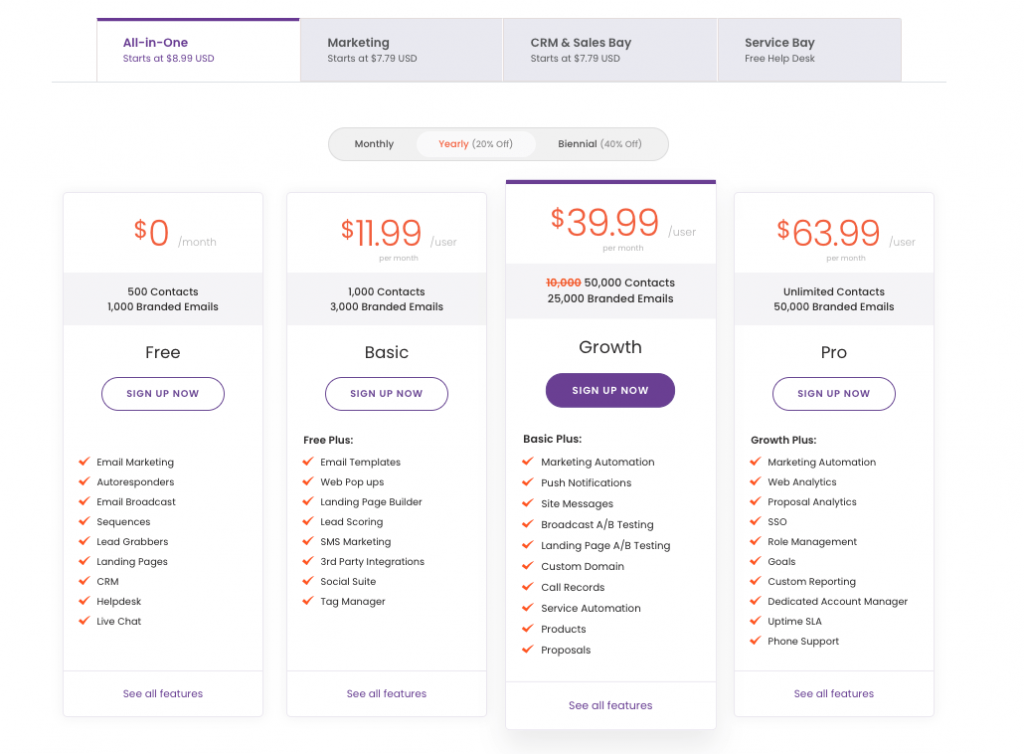Viewport: 1024px width, 754px height.
Task: Show all features under Growth plan
Action: (610, 705)
